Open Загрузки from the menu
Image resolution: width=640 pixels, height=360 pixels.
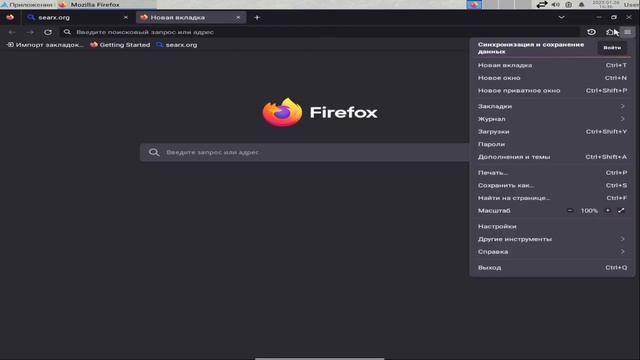coord(552,132)
